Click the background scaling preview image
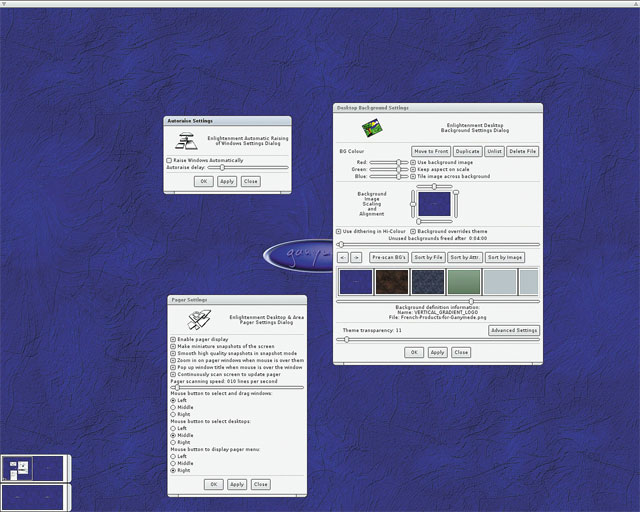The image size is (640, 512). click(x=434, y=204)
